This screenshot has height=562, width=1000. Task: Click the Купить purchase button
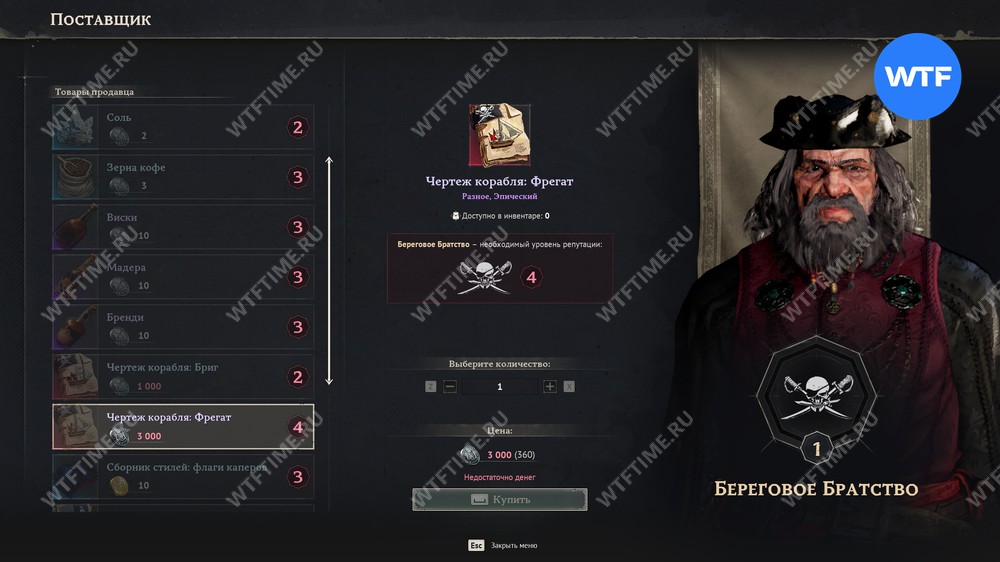pyautogui.click(x=499, y=499)
